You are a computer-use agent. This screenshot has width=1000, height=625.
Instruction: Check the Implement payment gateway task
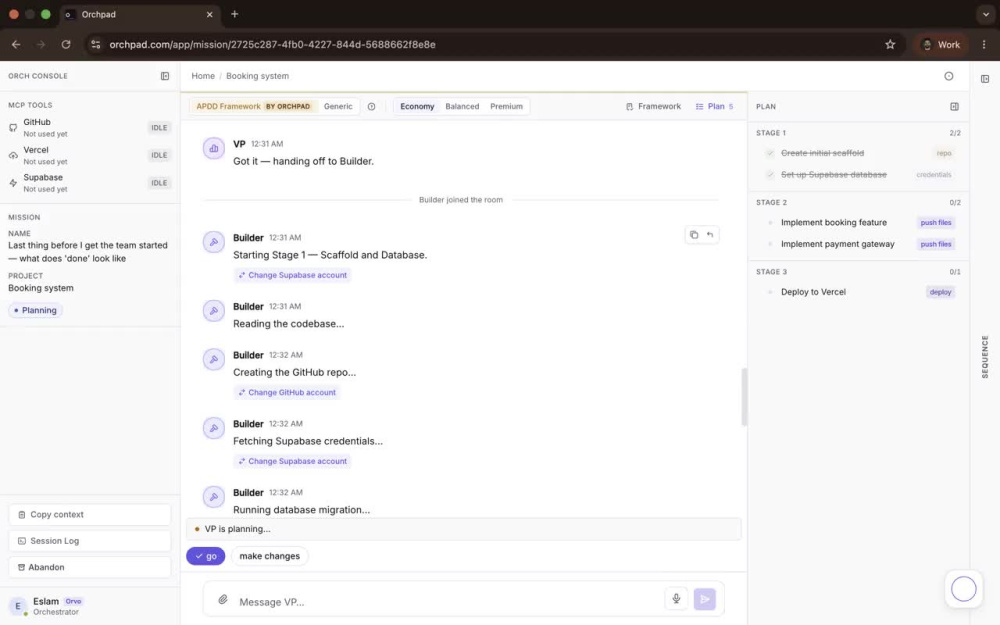(x=770, y=244)
